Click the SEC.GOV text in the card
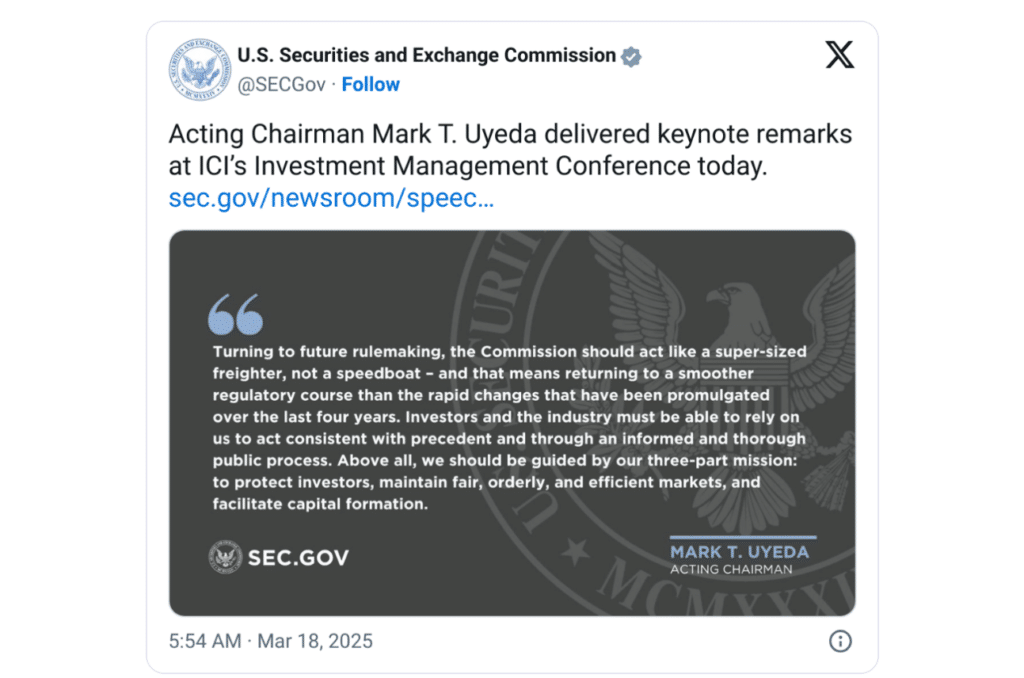 [297, 558]
